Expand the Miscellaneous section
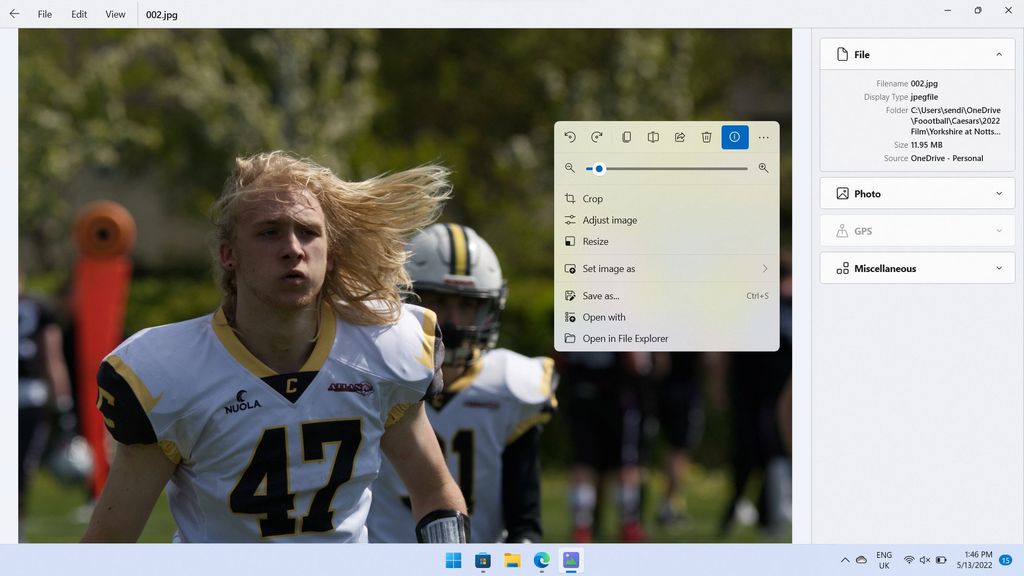 pyautogui.click(x=998, y=268)
